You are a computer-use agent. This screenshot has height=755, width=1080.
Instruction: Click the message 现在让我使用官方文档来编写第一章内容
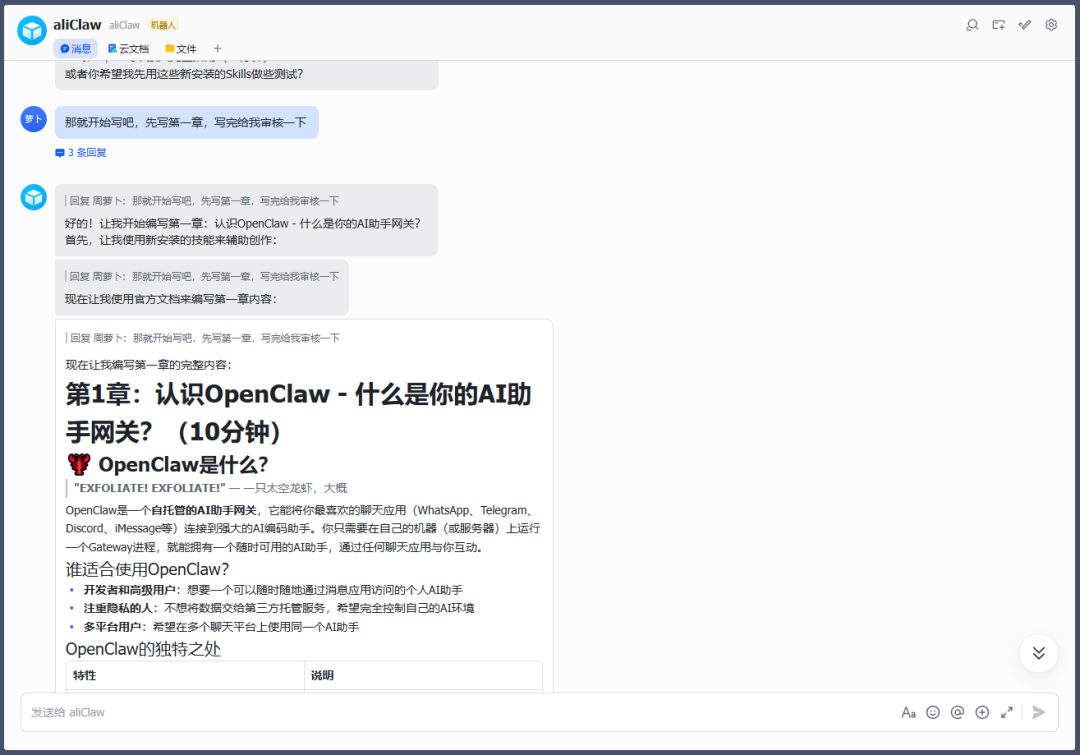(x=171, y=299)
